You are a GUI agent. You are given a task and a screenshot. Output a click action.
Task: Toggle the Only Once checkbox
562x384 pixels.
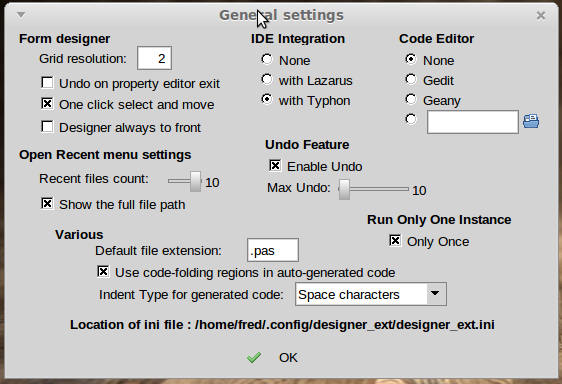click(395, 241)
